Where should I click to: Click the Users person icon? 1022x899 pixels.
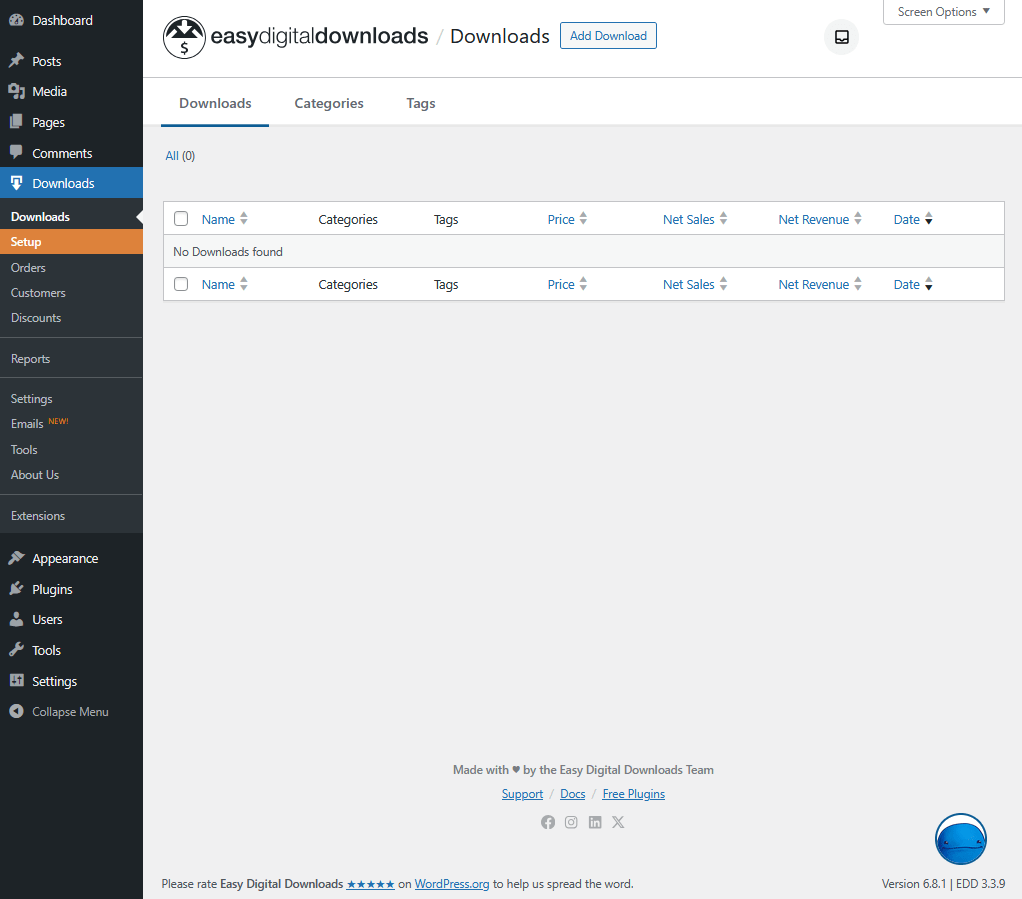coord(16,619)
